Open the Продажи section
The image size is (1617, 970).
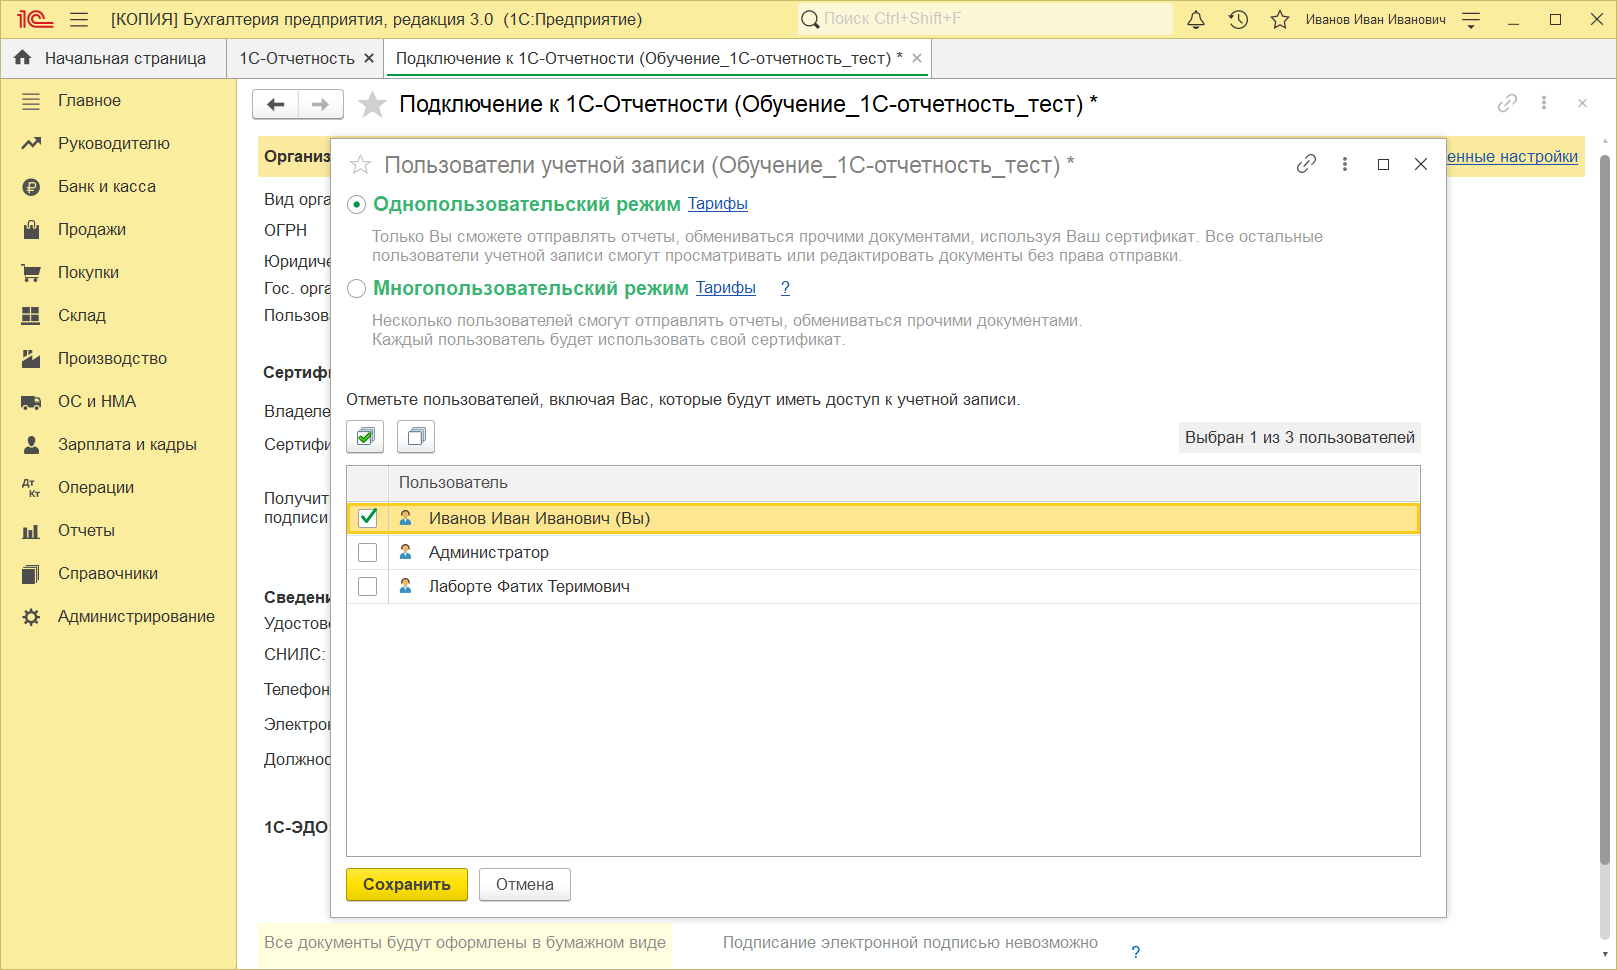(92, 229)
